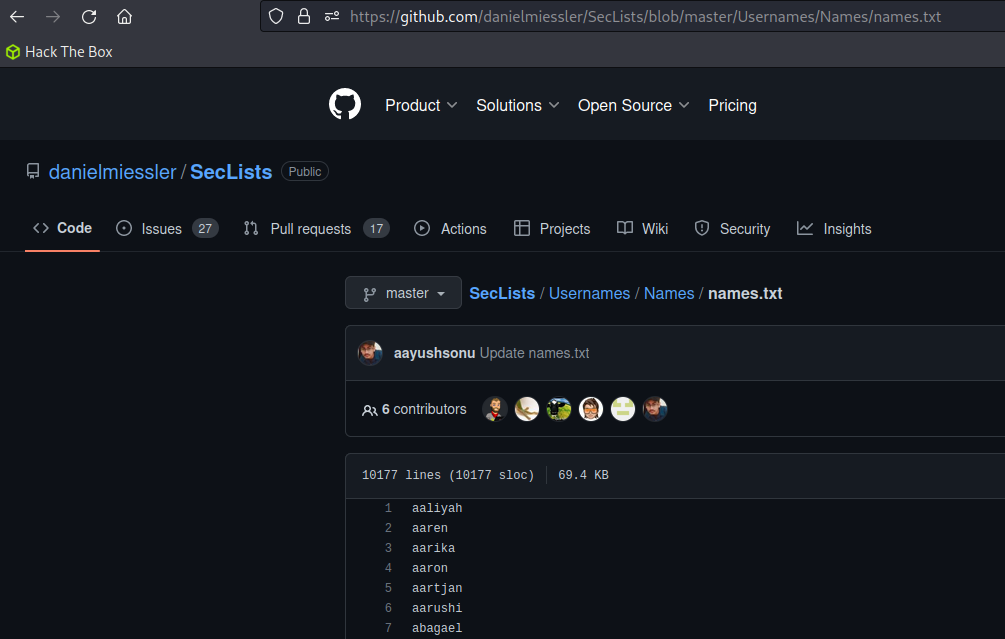The image size is (1005, 639).
Task: Show the 6 contributors list
Action: tap(414, 410)
